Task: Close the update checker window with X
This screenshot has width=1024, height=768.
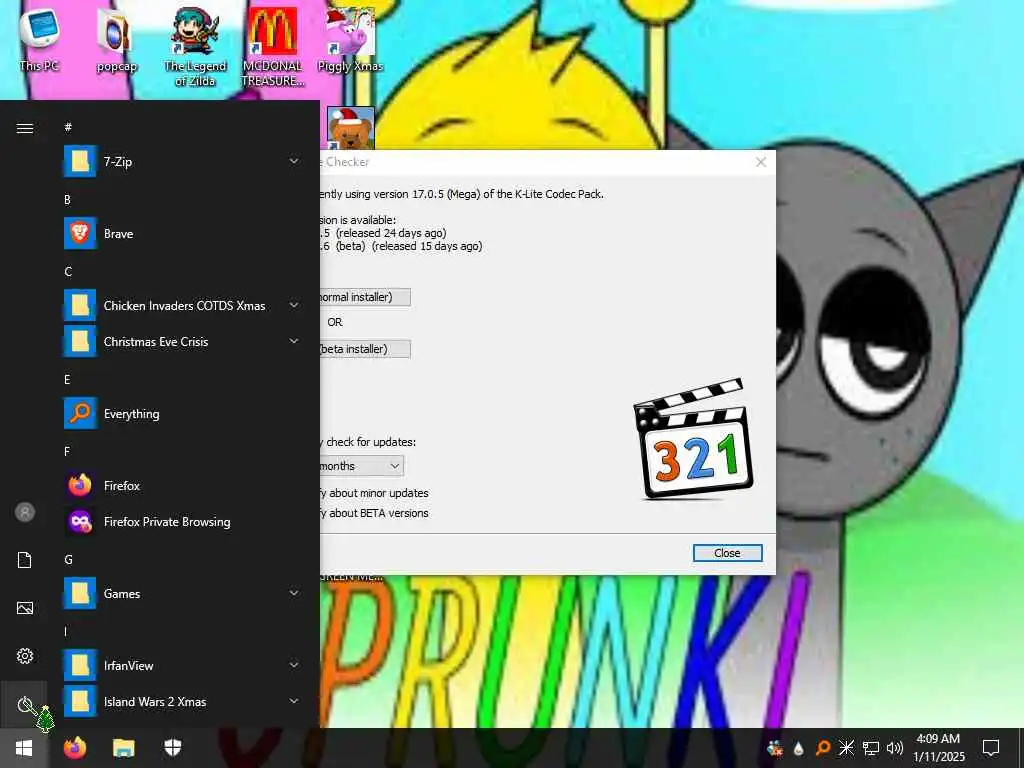Action: pyautogui.click(x=760, y=162)
